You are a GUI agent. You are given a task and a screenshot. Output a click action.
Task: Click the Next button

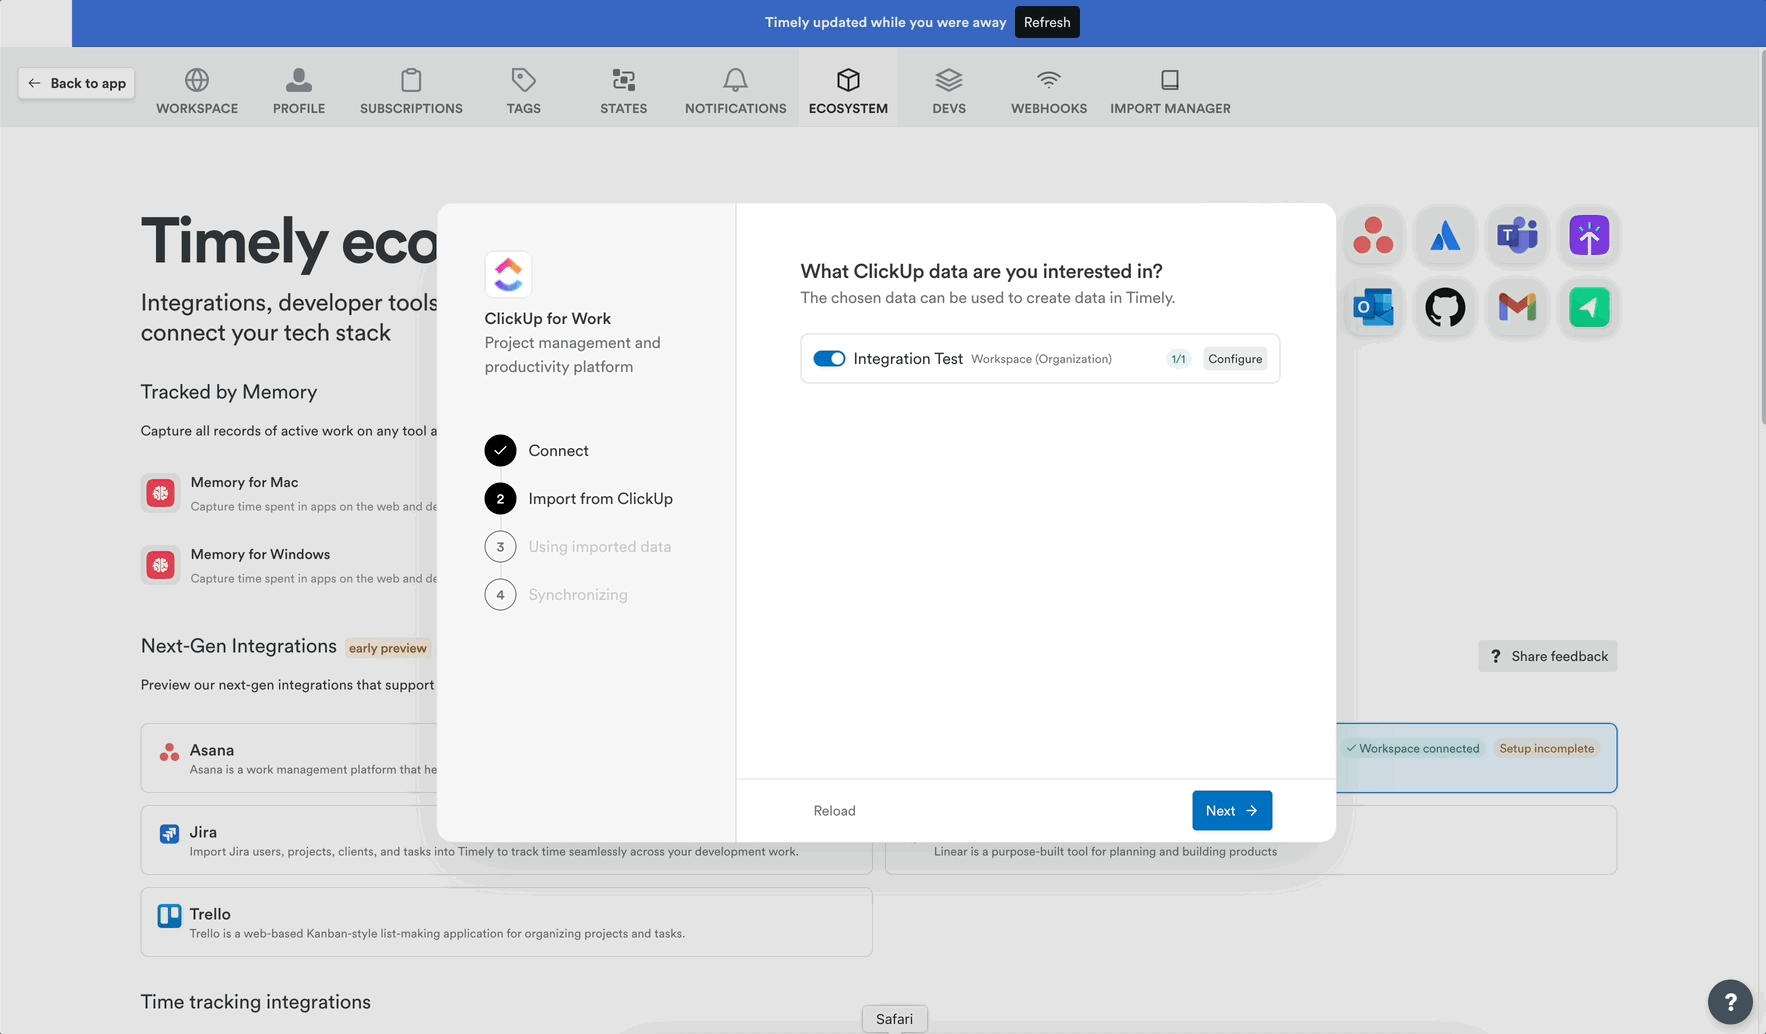(1232, 810)
